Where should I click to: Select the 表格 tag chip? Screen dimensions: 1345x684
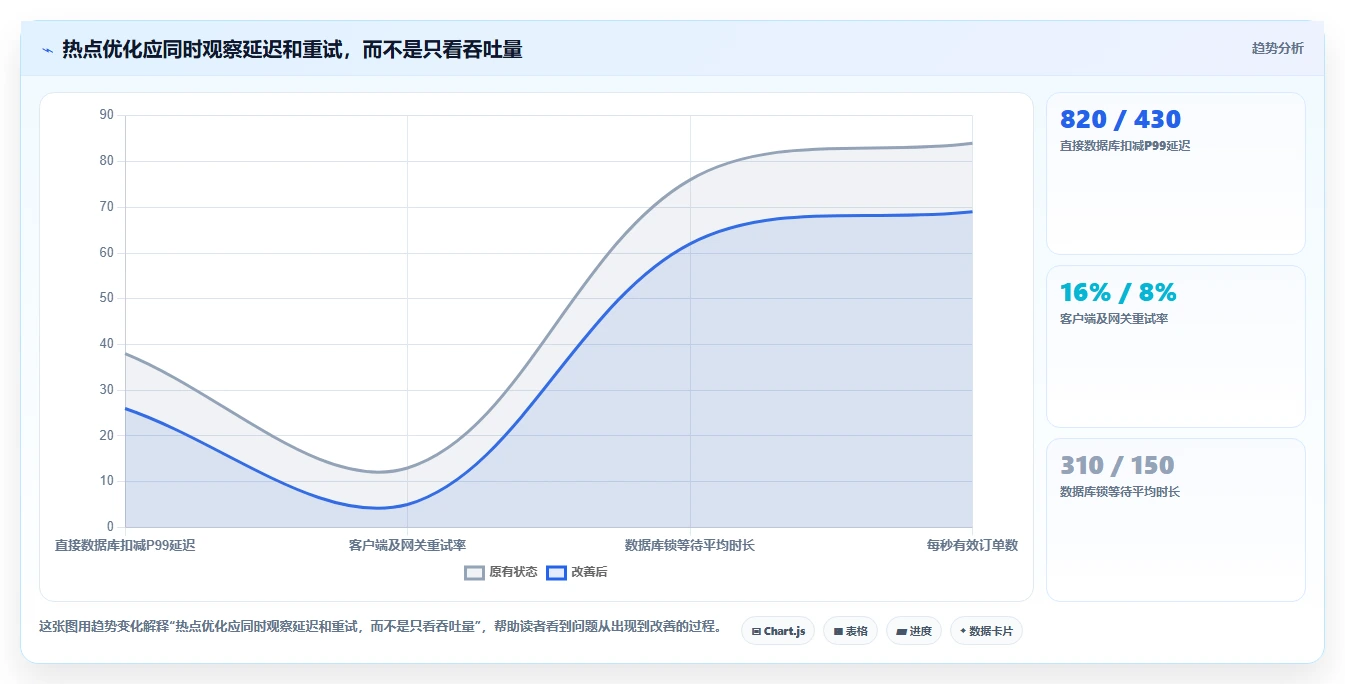click(x=850, y=631)
